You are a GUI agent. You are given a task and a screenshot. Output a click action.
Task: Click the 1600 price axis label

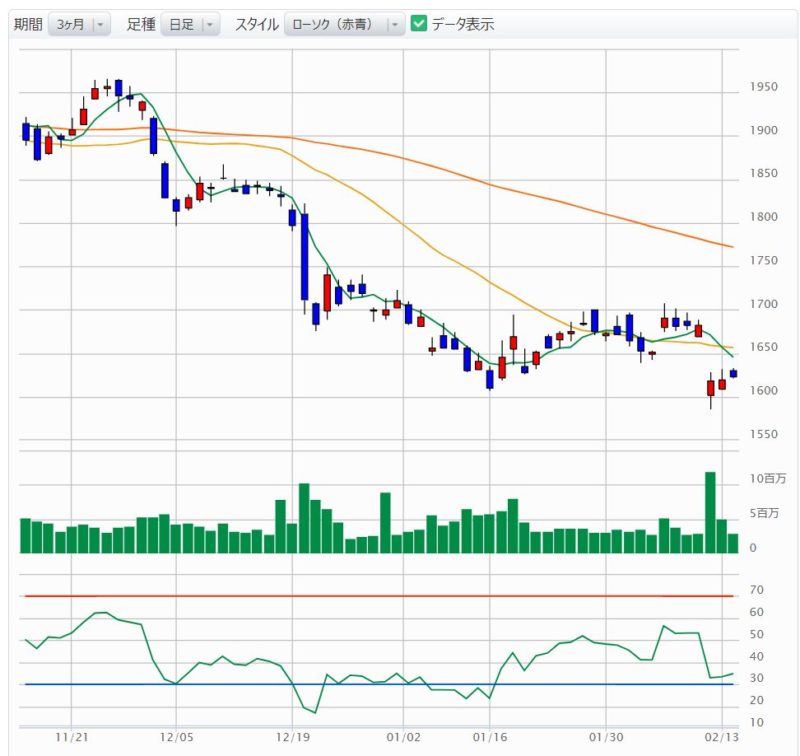tap(763, 391)
